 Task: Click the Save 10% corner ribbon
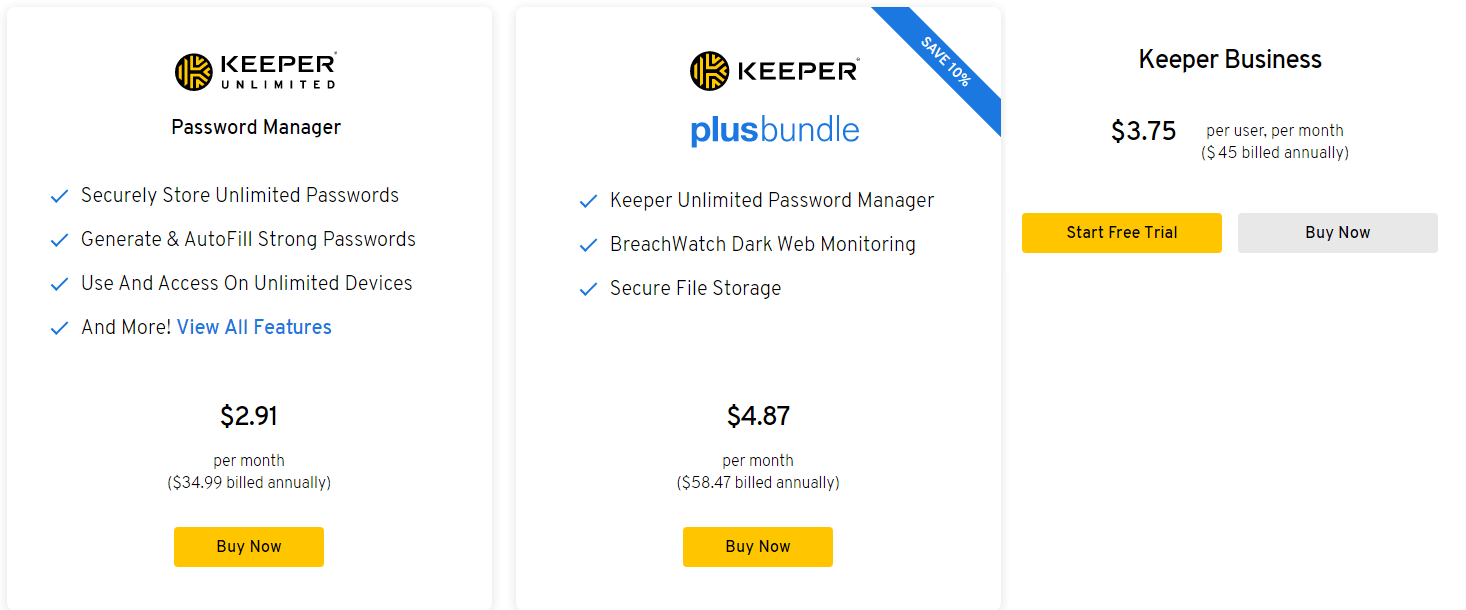click(x=943, y=62)
